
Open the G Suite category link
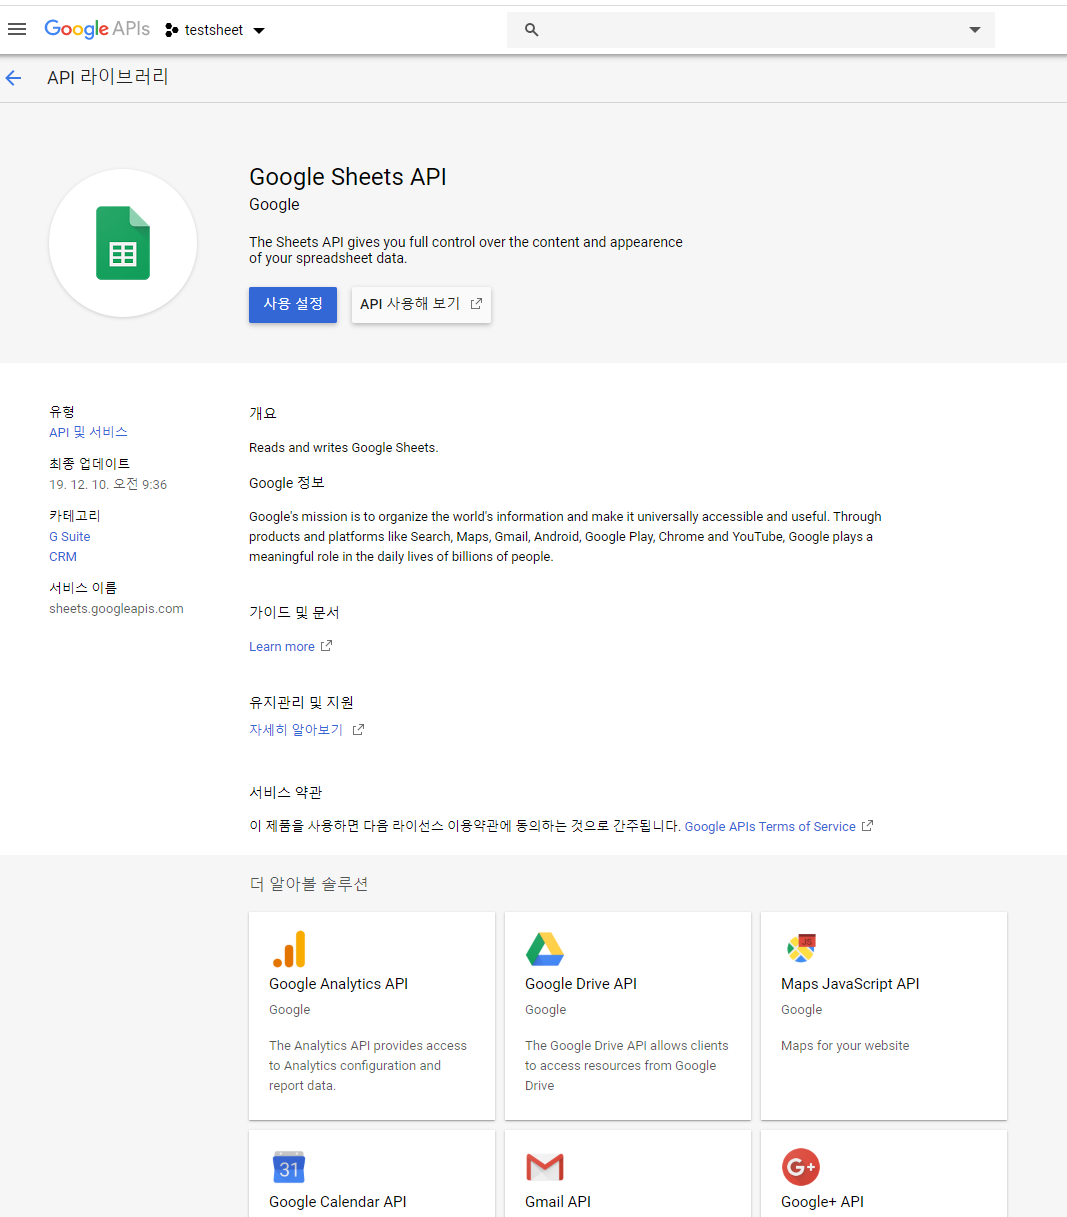tap(70, 537)
